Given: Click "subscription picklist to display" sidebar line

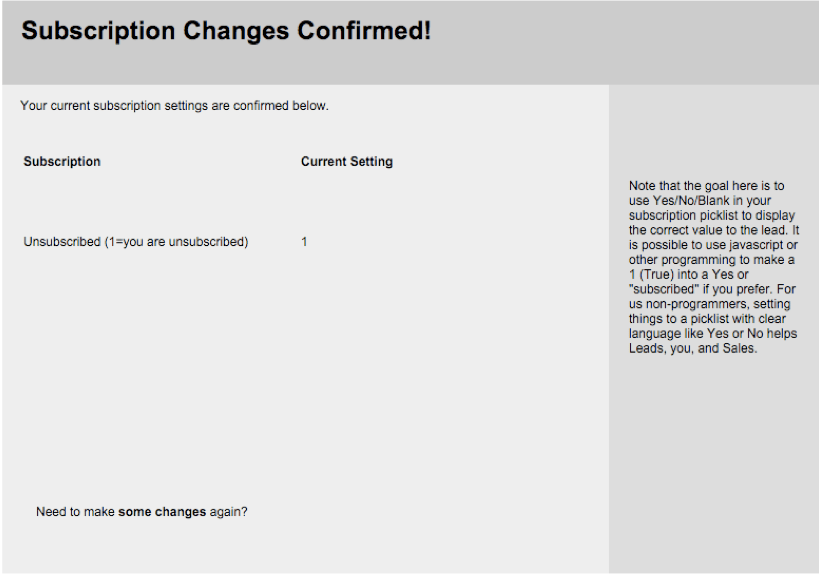Looking at the screenshot, I should (x=712, y=215).
